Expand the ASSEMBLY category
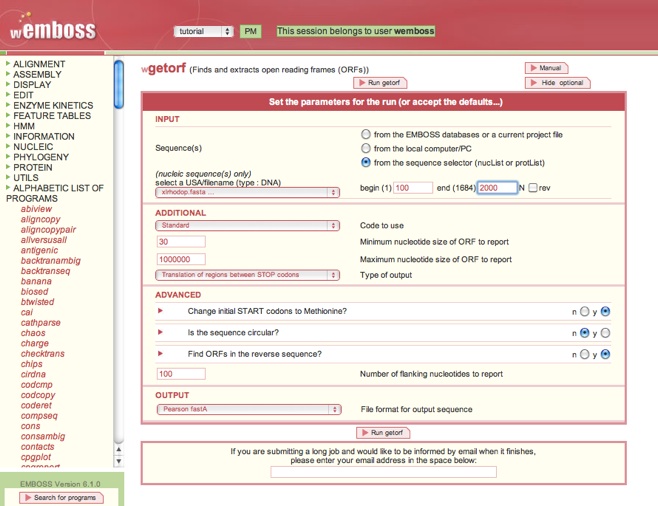 (37, 74)
